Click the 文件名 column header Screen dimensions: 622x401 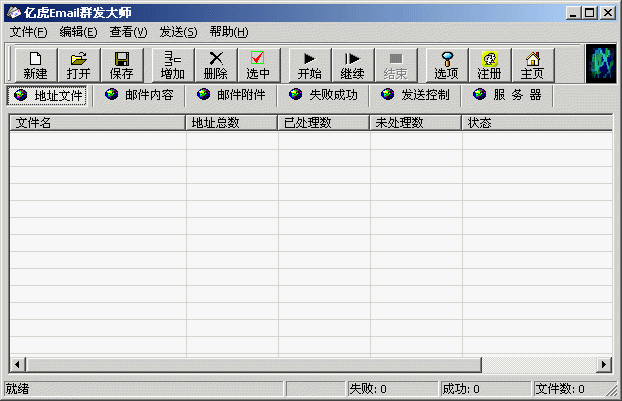(x=98, y=123)
